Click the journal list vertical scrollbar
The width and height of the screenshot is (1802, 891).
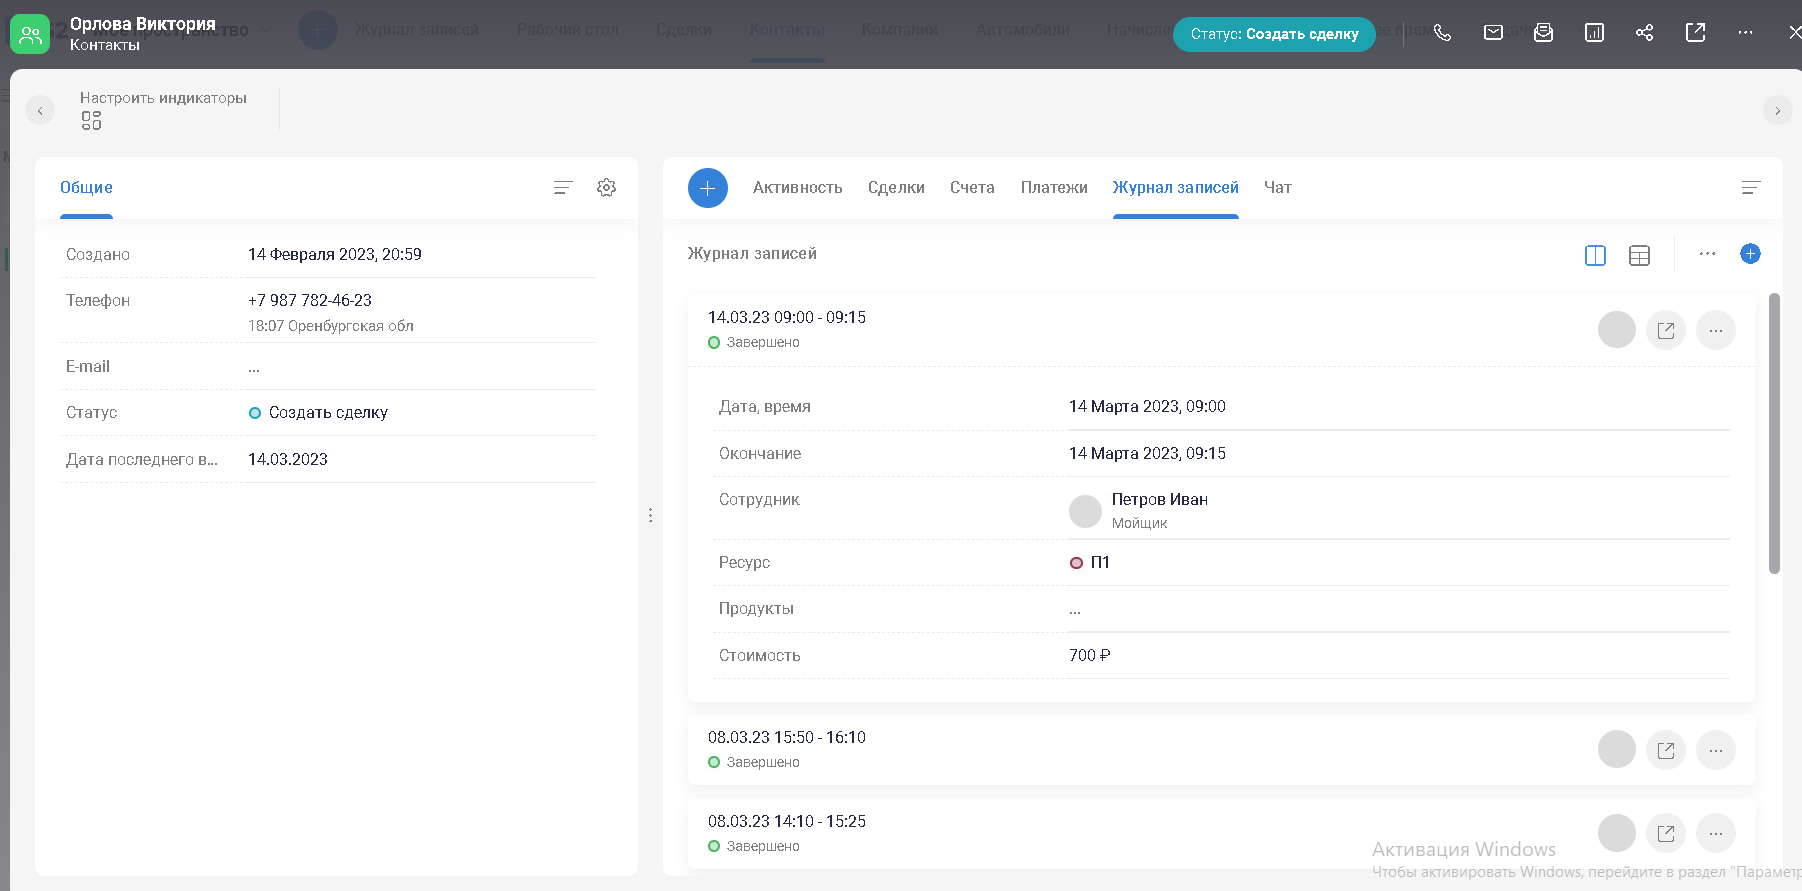1774,433
